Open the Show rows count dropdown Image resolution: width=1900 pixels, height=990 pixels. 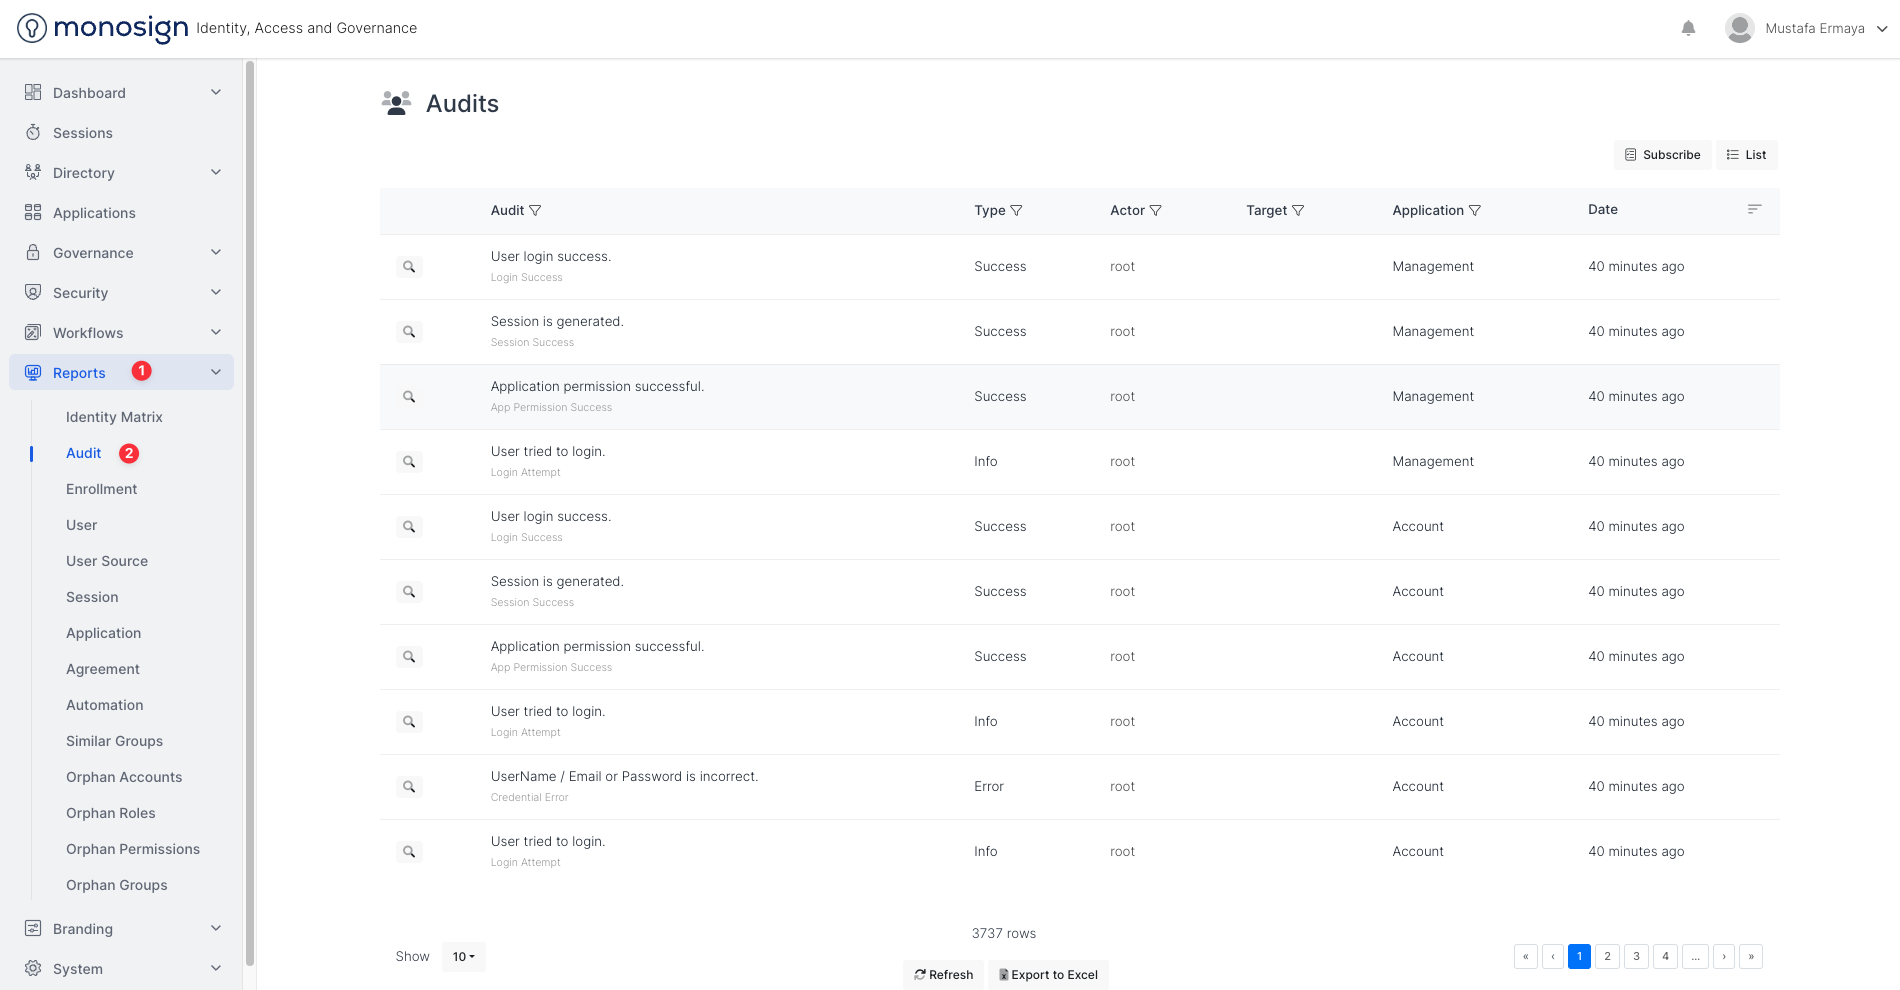coord(463,957)
